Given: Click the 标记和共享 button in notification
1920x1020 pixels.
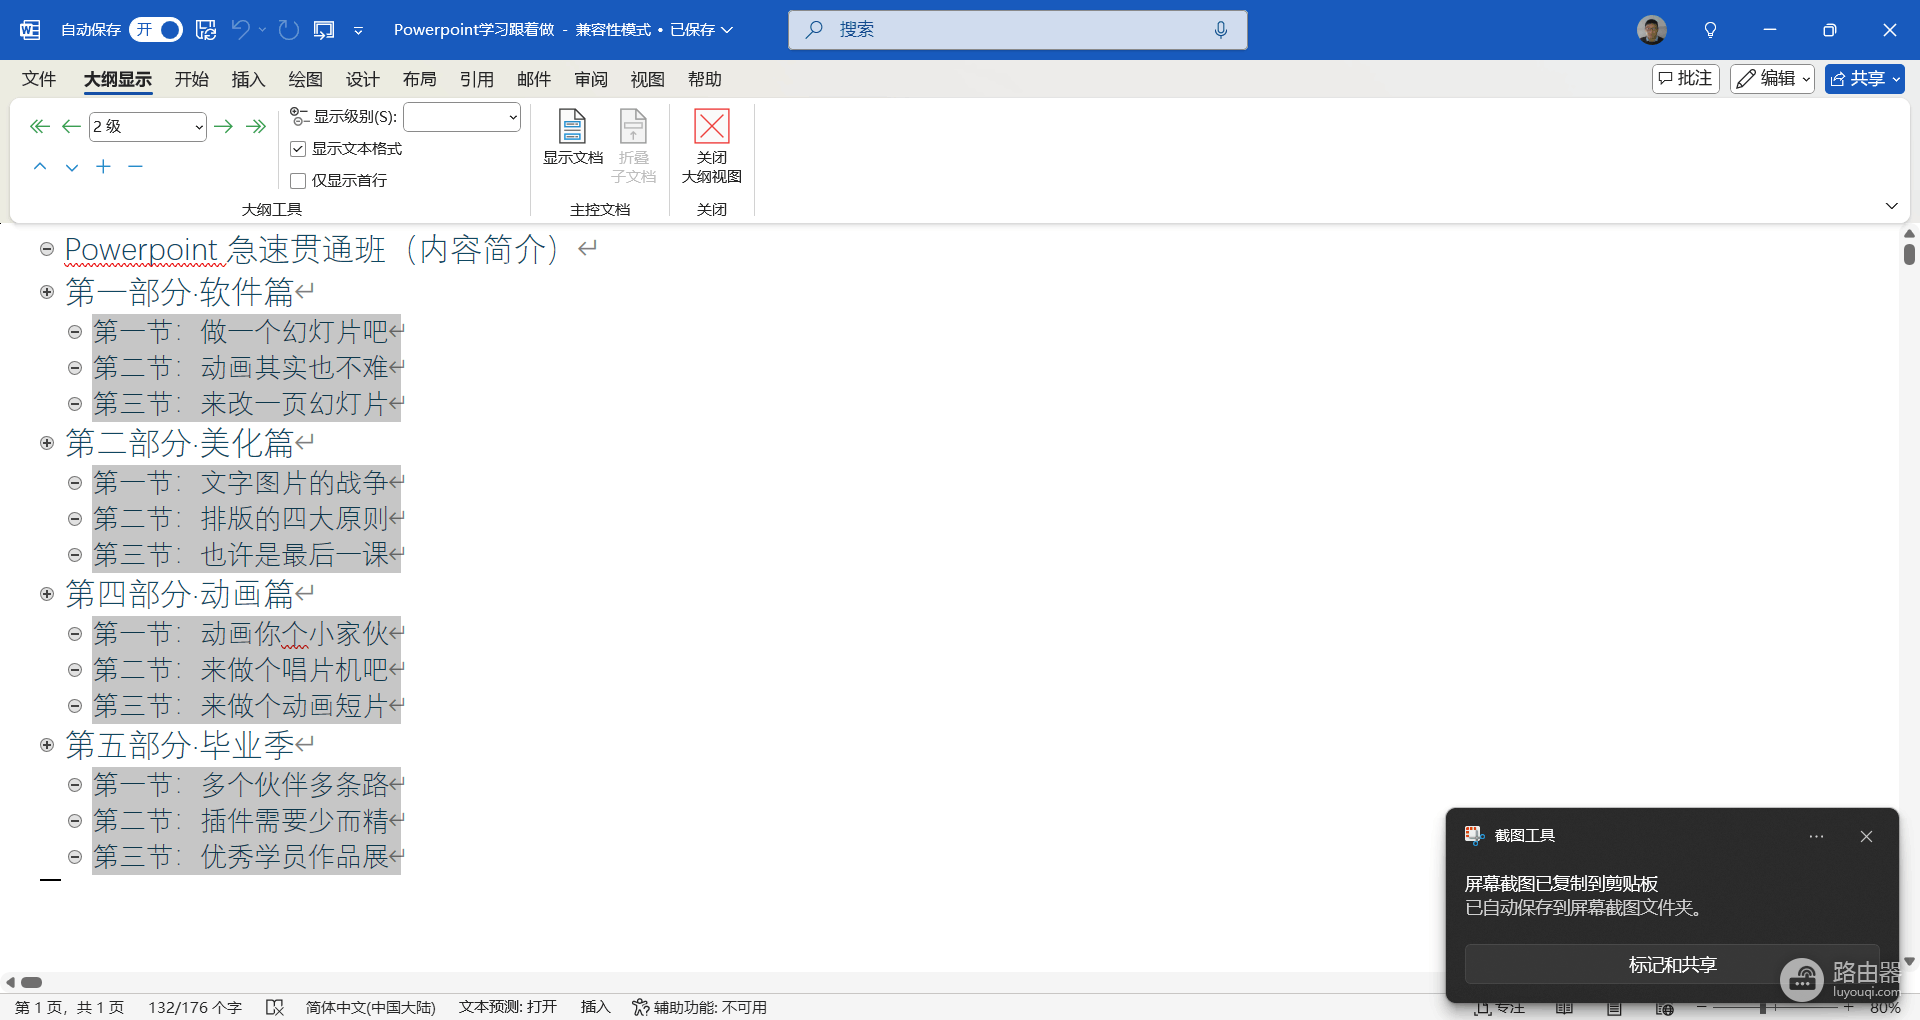Looking at the screenshot, I should [1672, 964].
